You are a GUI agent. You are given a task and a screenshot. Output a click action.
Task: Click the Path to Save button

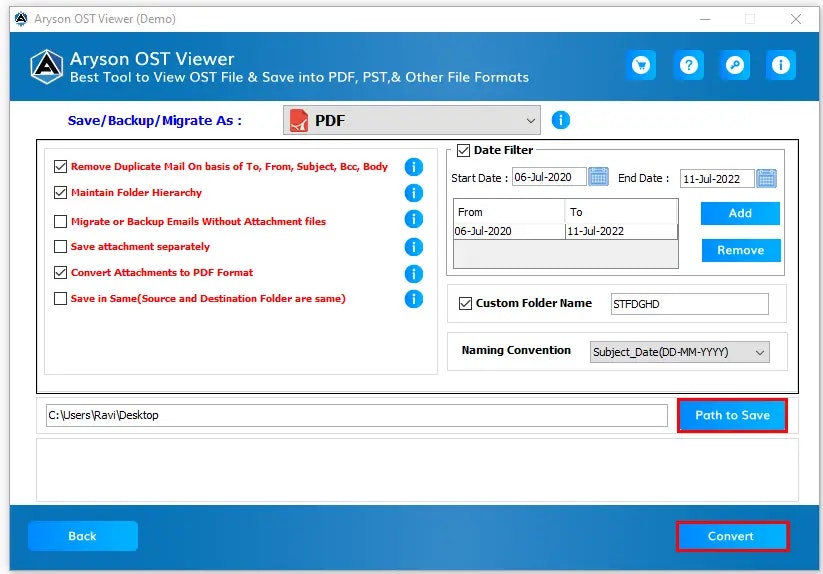click(732, 416)
